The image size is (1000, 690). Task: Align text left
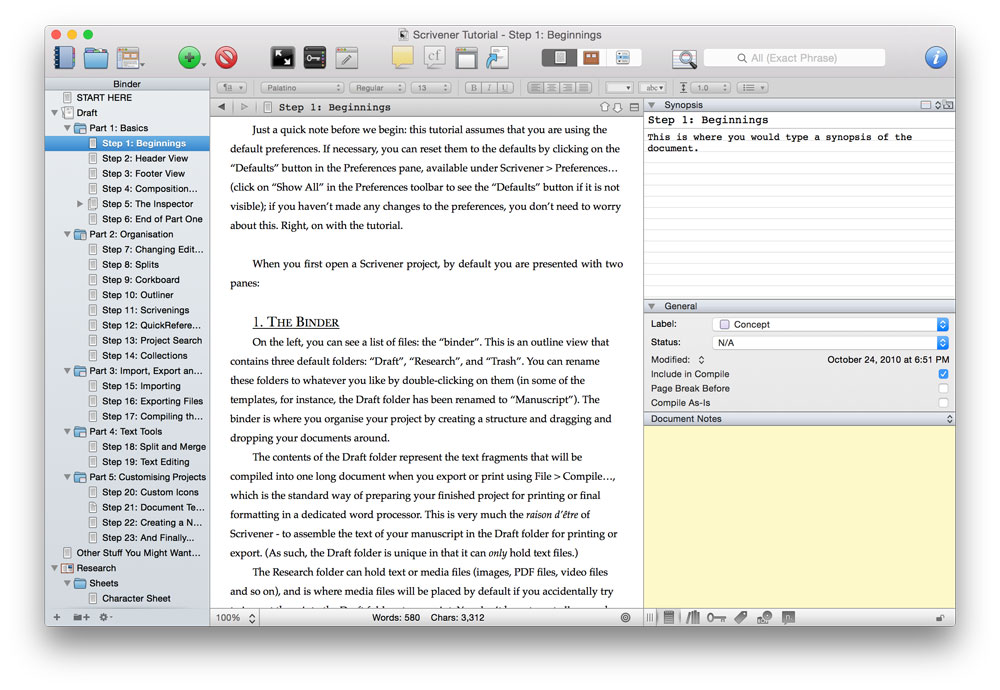point(535,88)
